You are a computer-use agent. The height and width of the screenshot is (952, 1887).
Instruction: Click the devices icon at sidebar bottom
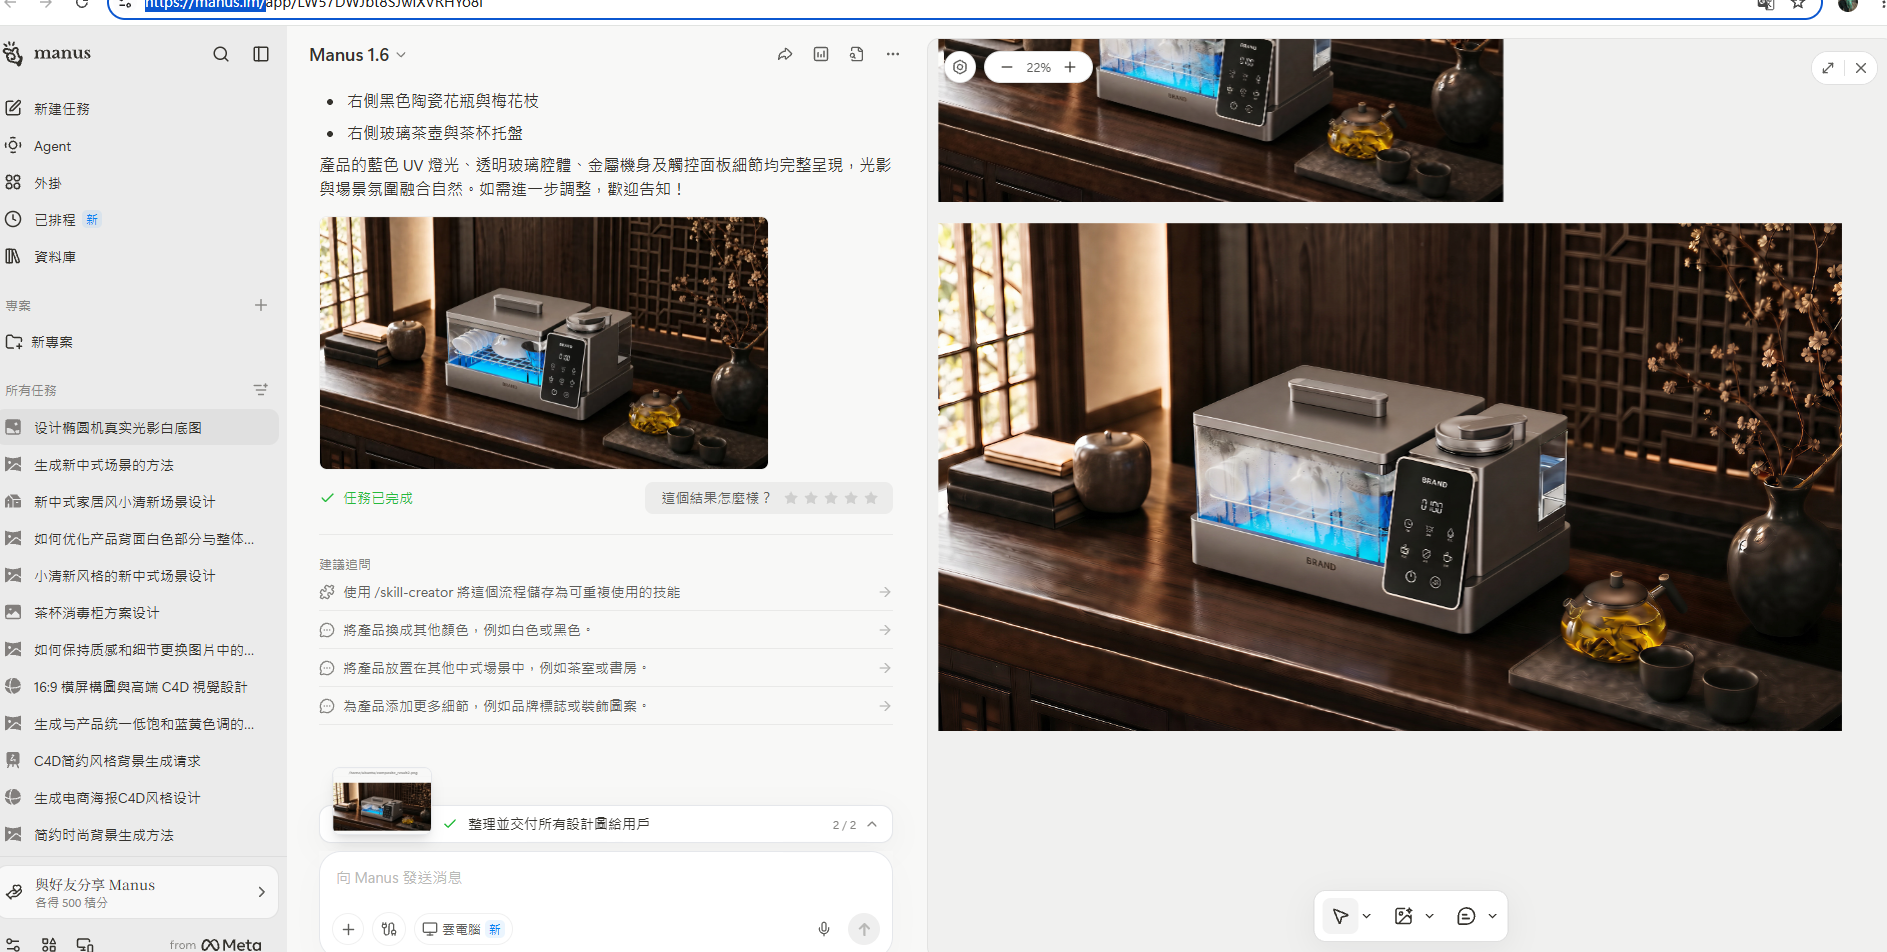click(85, 944)
